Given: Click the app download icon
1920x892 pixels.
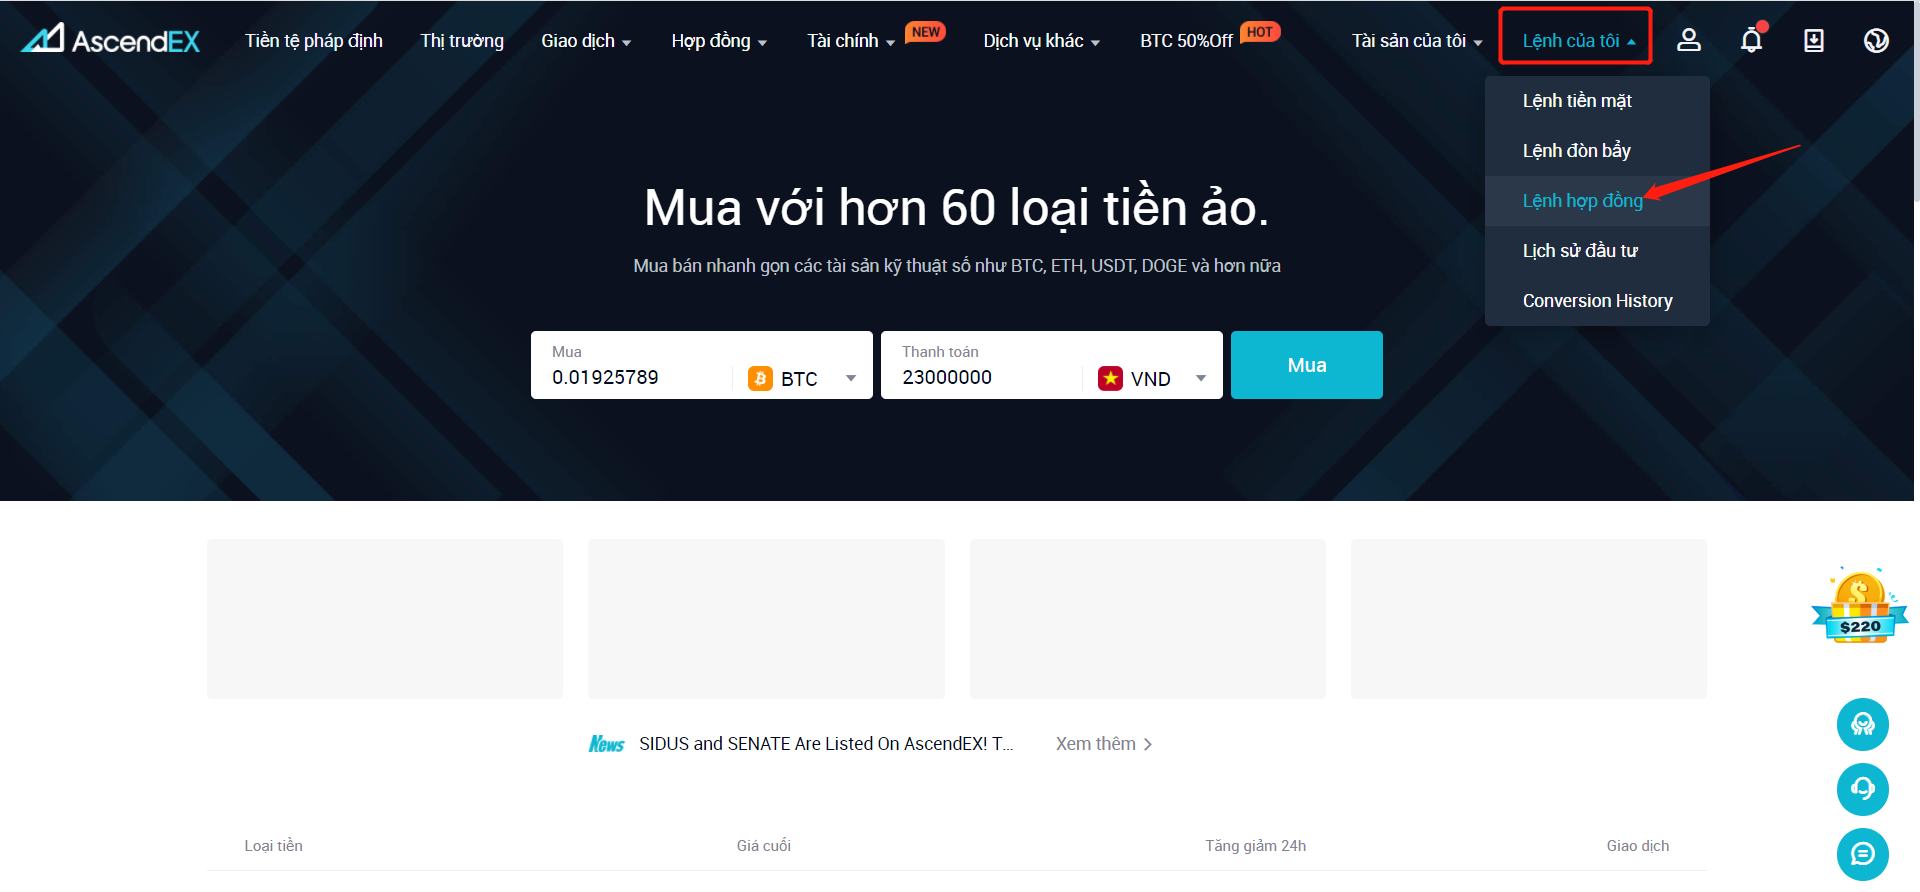Looking at the screenshot, I should click(1814, 40).
